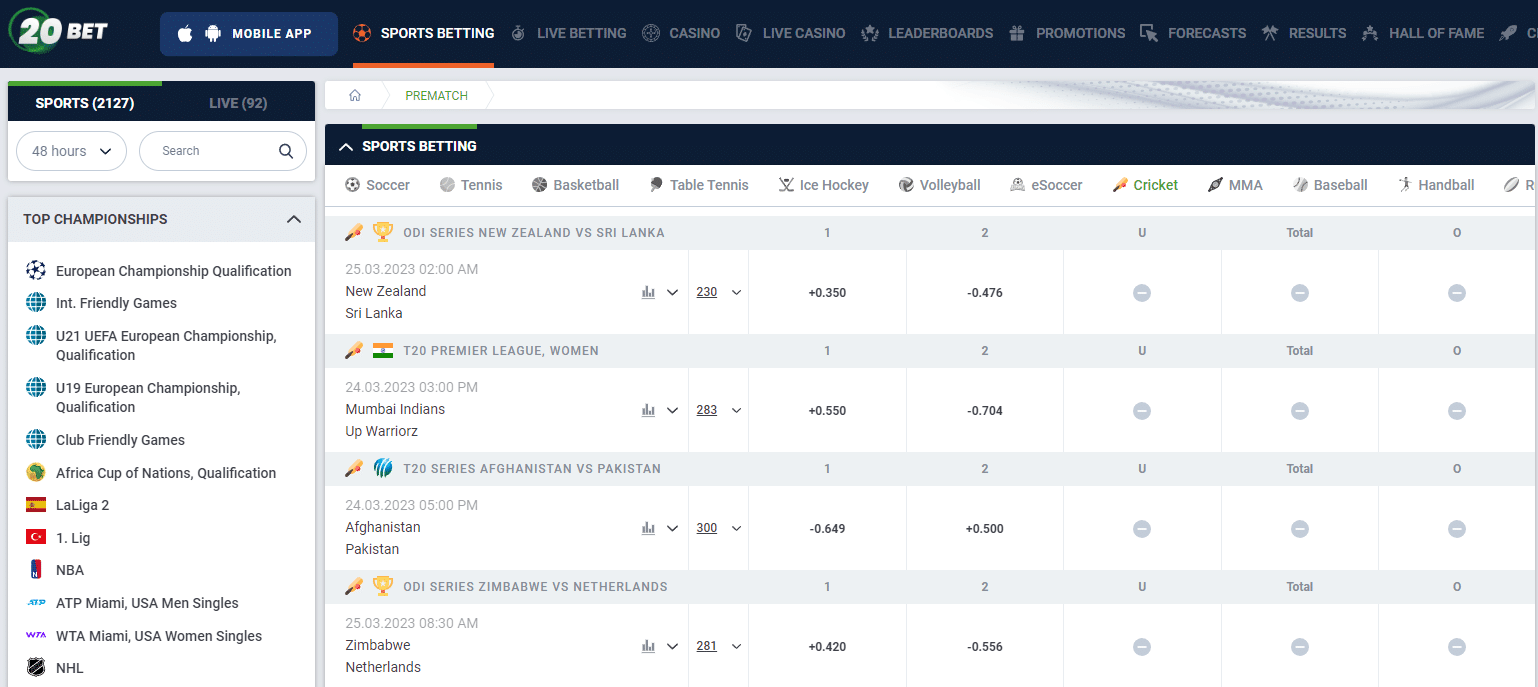The width and height of the screenshot is (1538, 687).
Task: Open the Ice Hockey sport category
Action: 823,185
